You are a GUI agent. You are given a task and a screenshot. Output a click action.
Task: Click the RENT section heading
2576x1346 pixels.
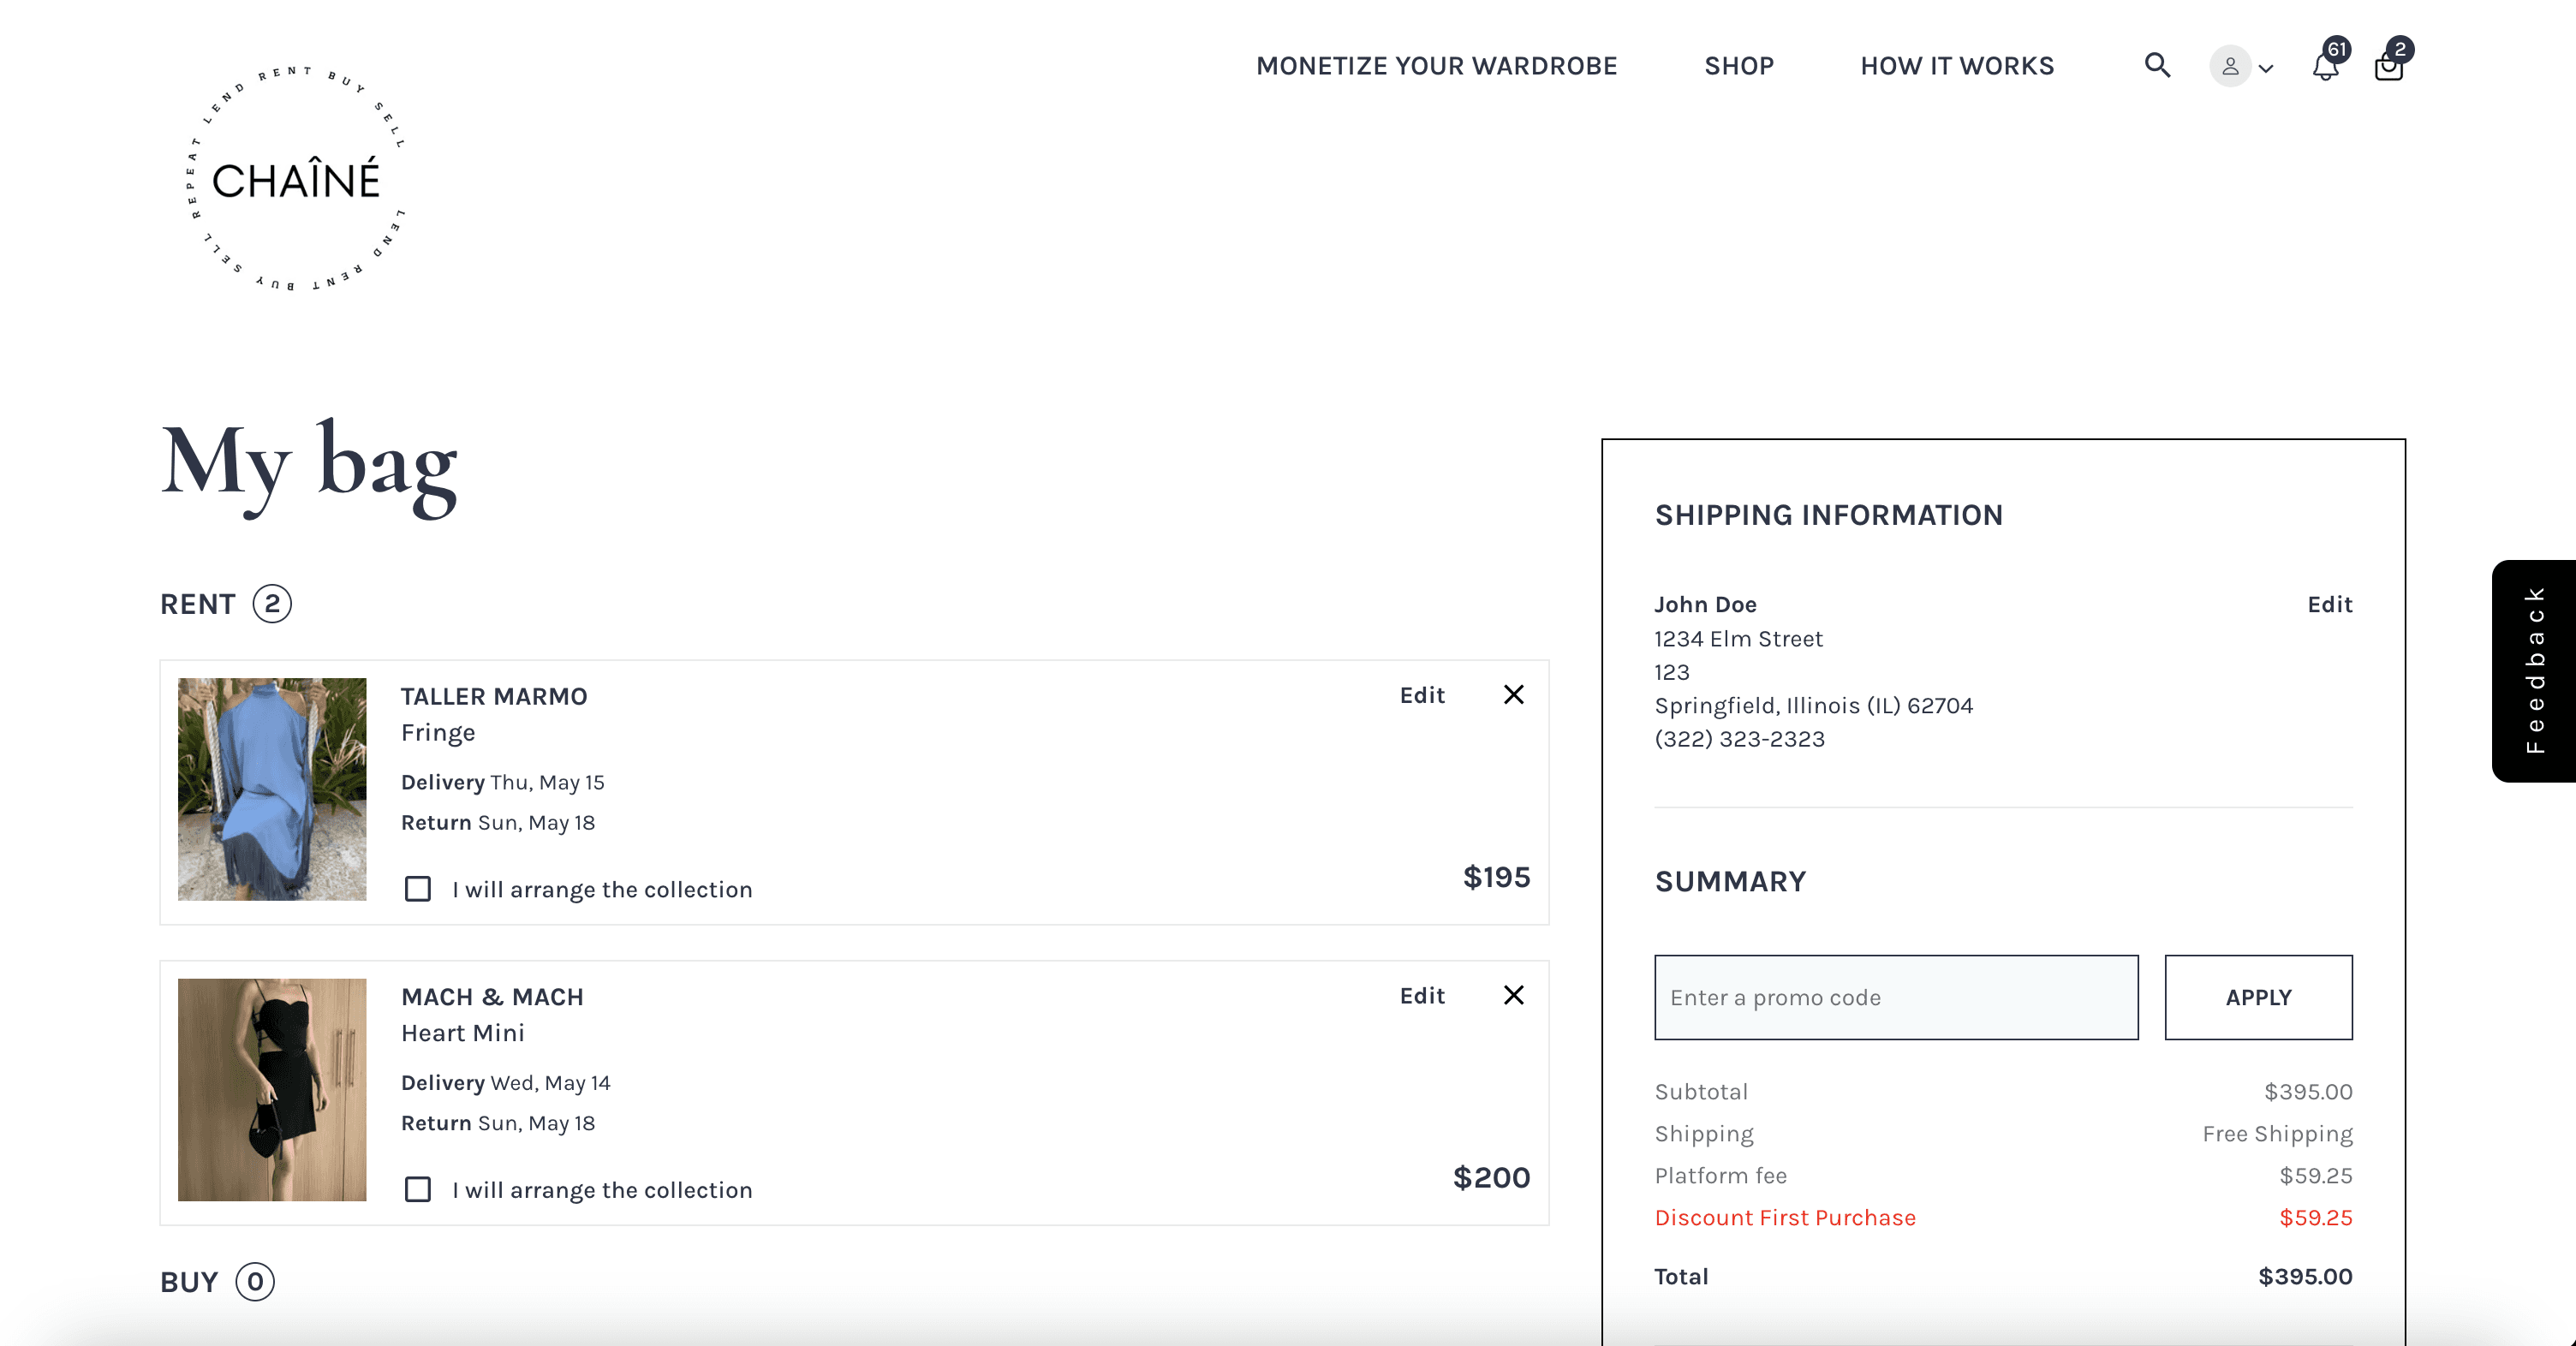pos(198,604)
